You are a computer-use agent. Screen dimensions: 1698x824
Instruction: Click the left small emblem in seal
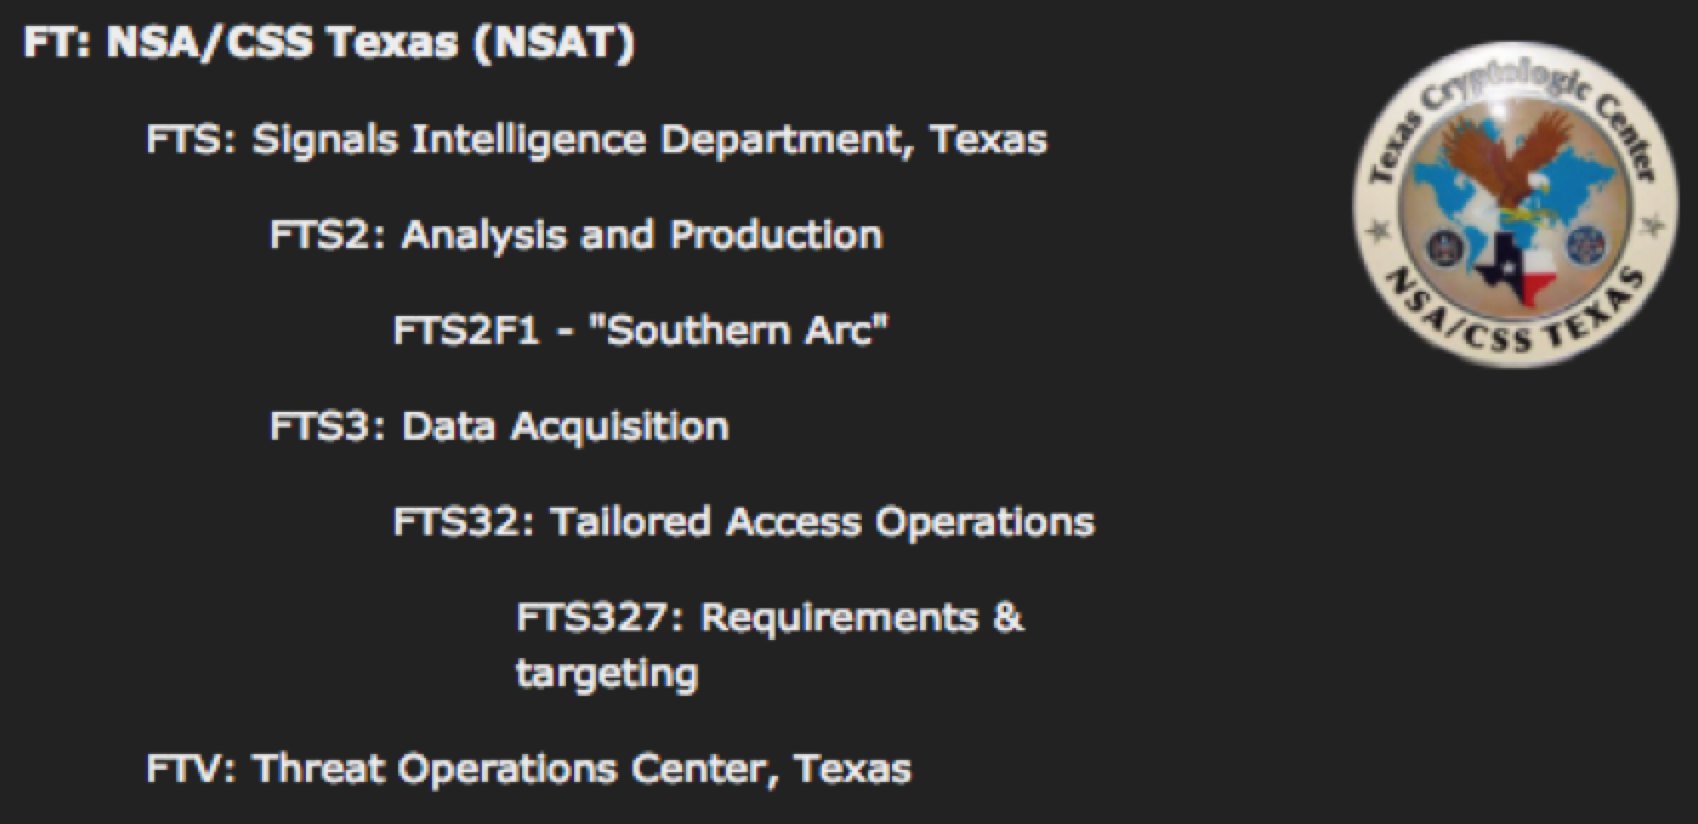(x=1444, y=246)
